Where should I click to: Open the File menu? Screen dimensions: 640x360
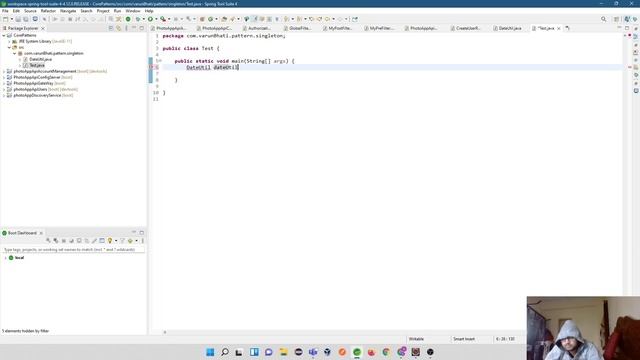[5, 11]
